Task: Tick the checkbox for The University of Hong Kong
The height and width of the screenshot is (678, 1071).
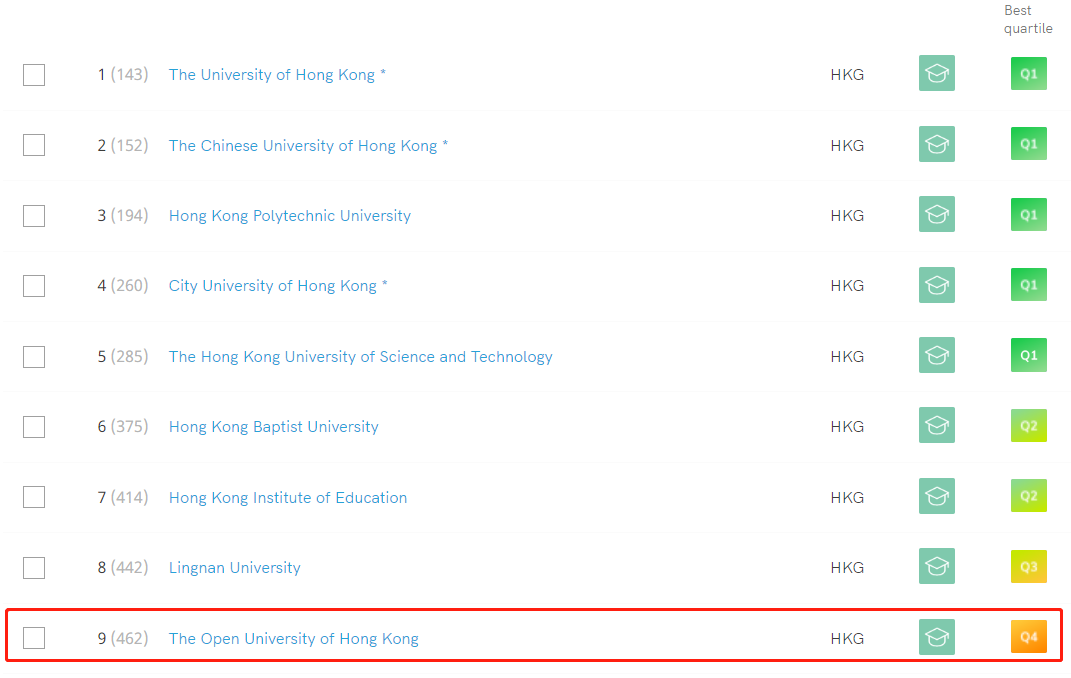Action: pos(34,75)
